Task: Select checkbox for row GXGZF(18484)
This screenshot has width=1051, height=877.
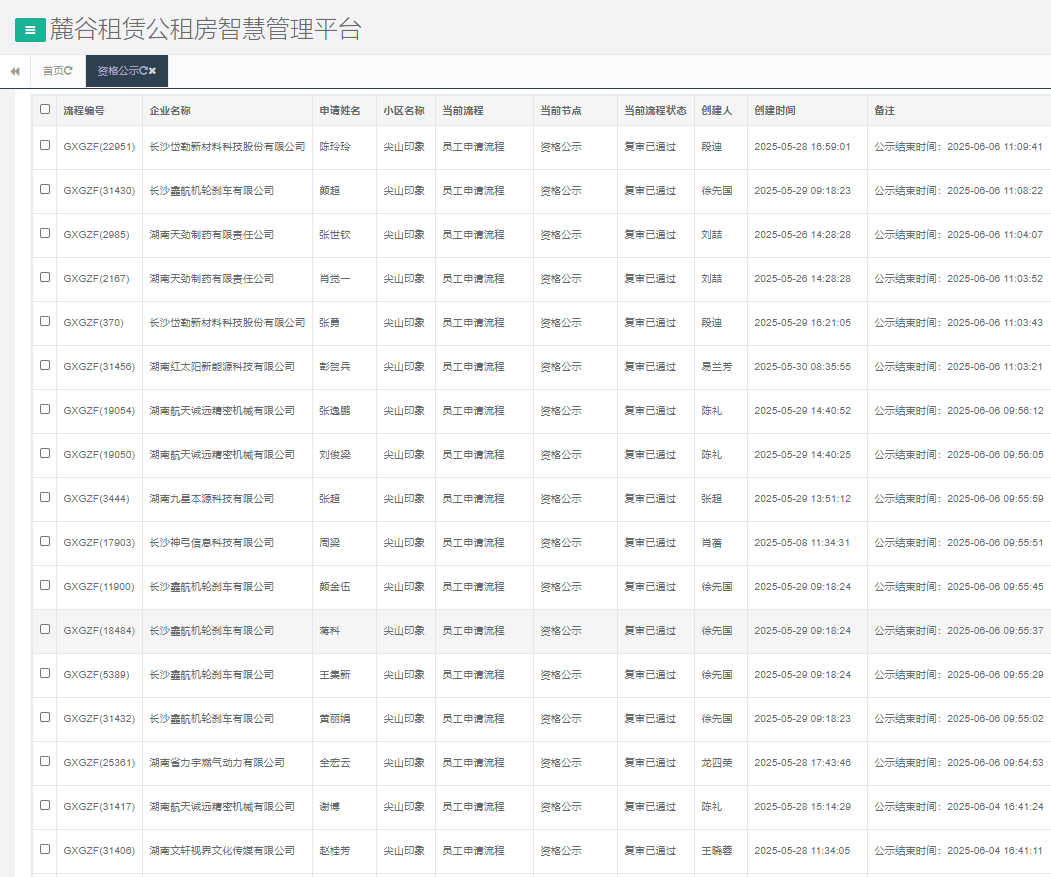Action: pos(45,630)
